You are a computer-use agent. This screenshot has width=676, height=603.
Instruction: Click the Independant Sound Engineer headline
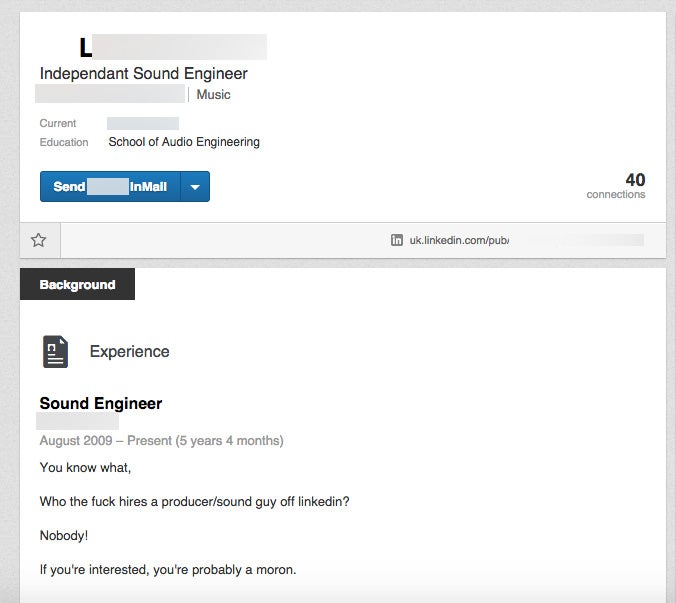pyautogui.click(x=143, y=73)
